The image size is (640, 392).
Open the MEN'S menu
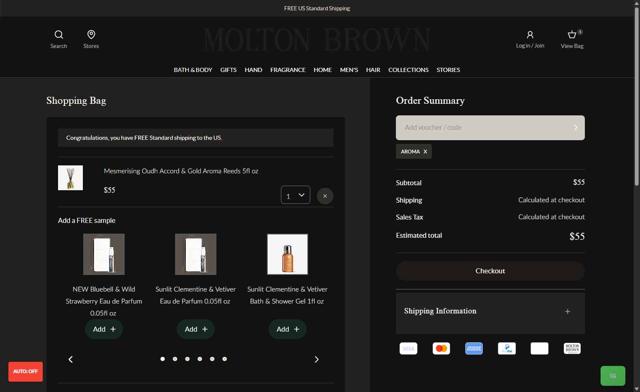point(349,70)
